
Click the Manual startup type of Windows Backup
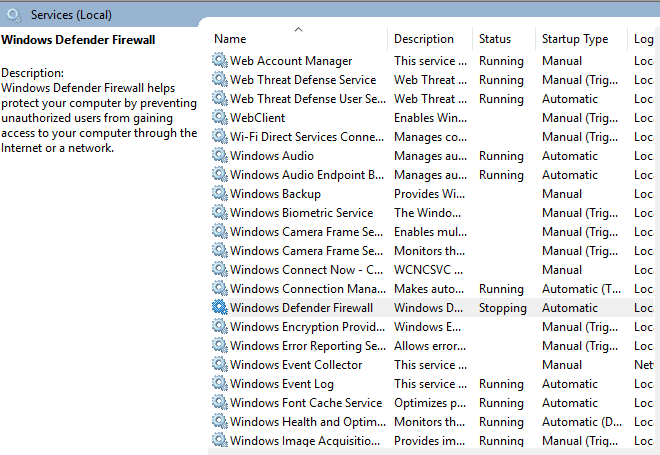[562, 194]
